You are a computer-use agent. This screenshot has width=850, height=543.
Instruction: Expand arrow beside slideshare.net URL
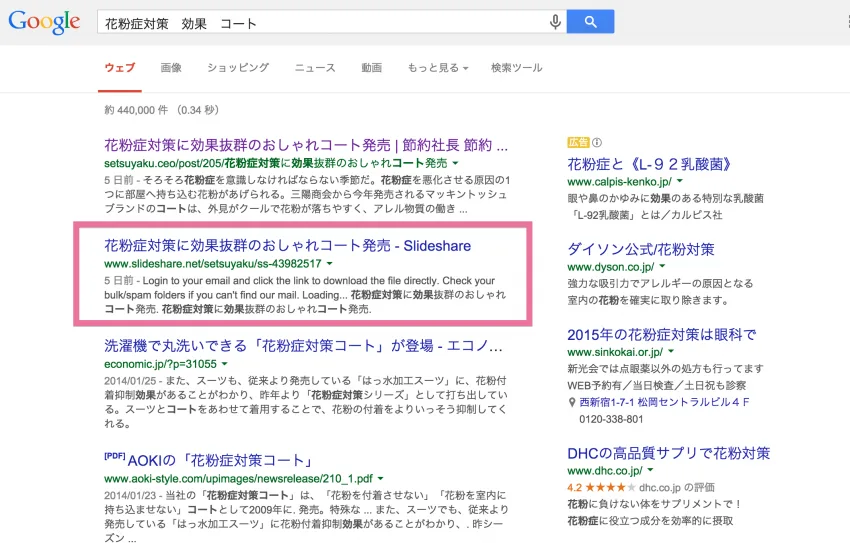point(330,264)
